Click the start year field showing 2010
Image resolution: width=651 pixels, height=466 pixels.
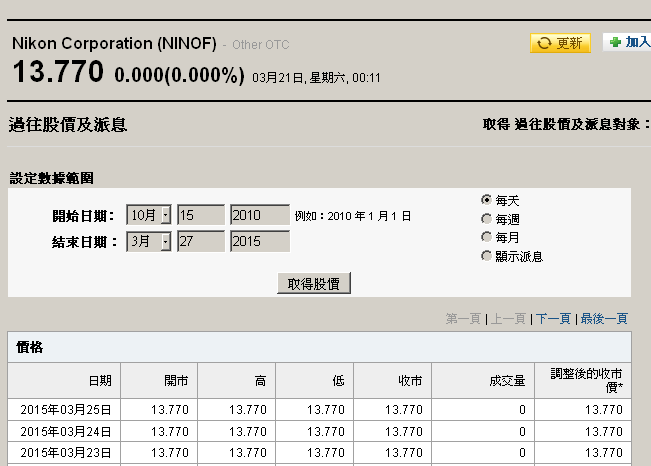coord(260,215)
